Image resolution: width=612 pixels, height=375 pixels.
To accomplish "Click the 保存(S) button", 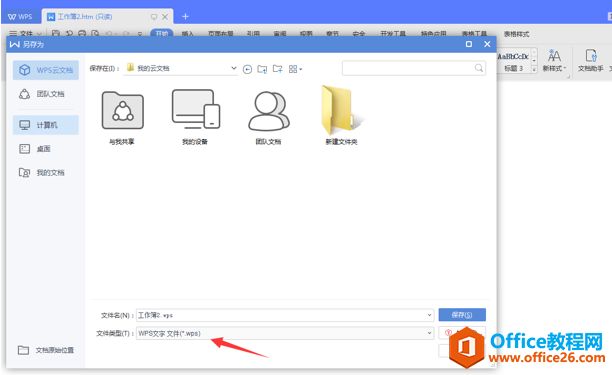I will tap(462, 315).
